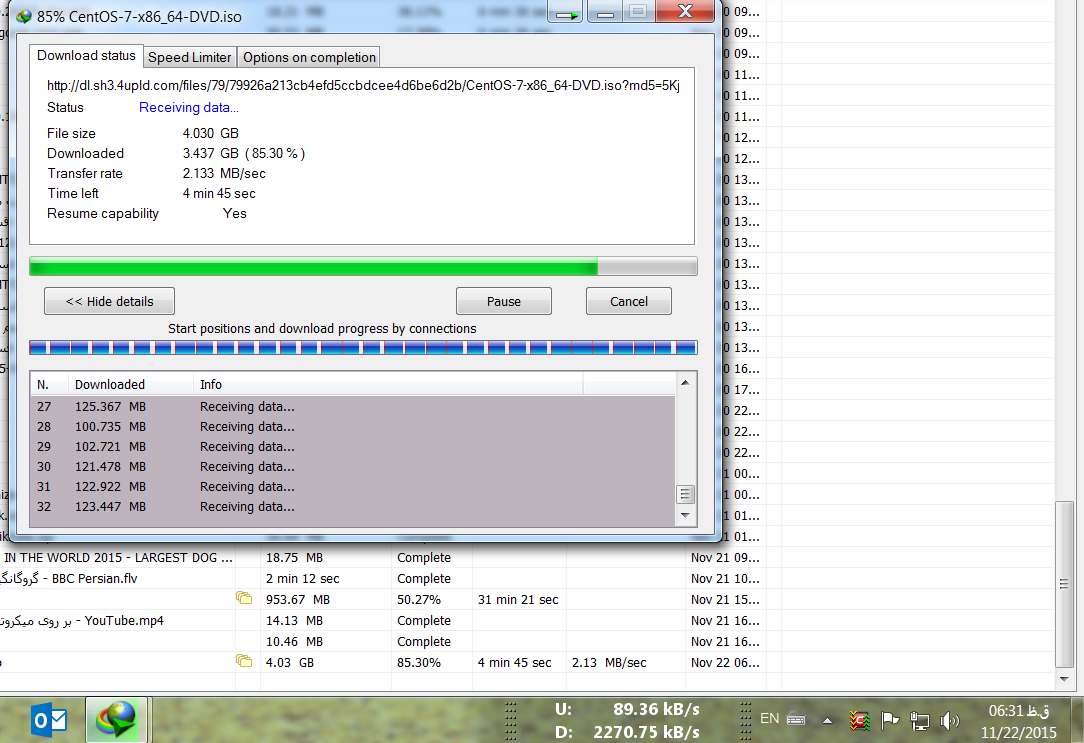Image resolution: width=1084 pixels, height=743 pixels.
Task: Select connection row 31 with 122.922 MB
Action: (353, 487)
